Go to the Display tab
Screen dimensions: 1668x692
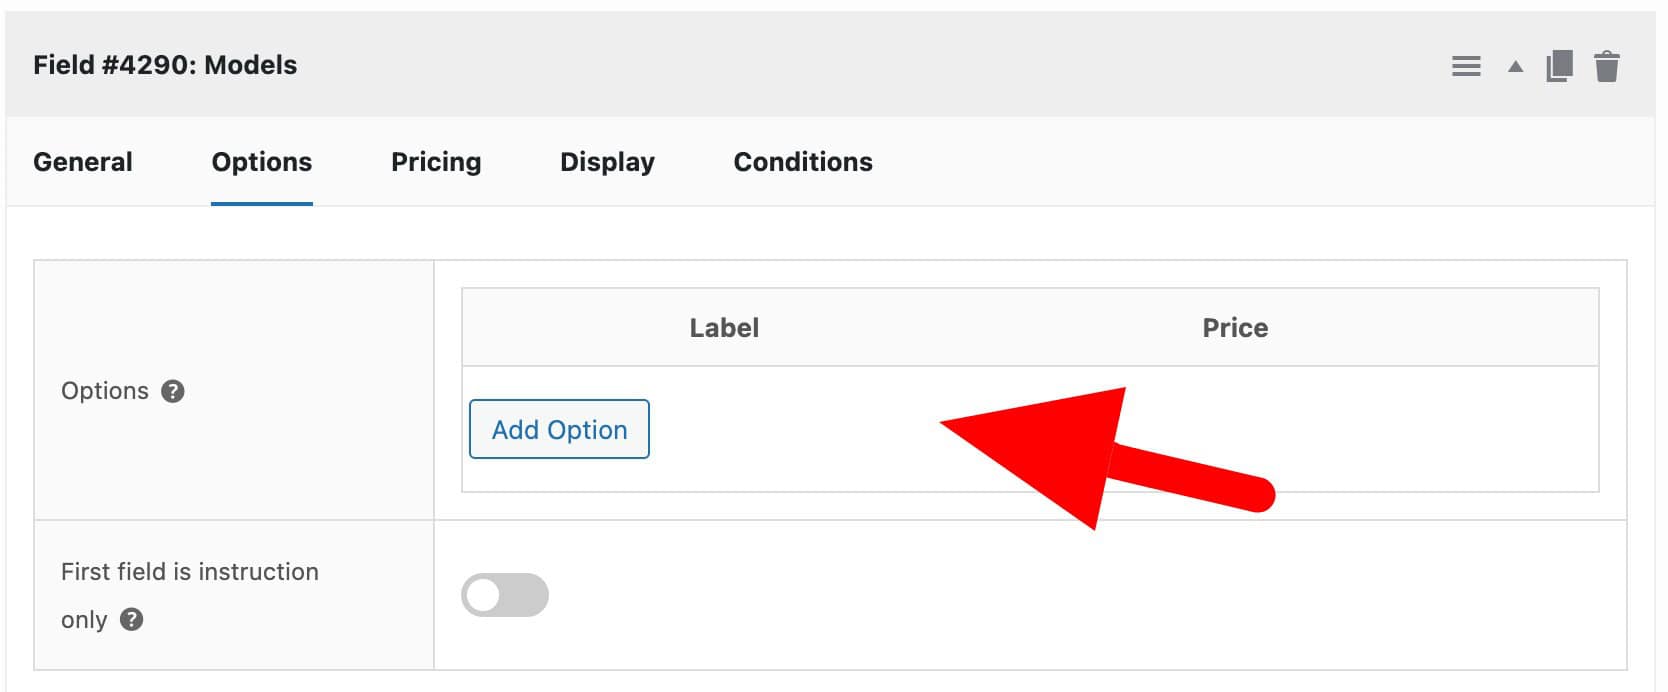click(607, 162)
